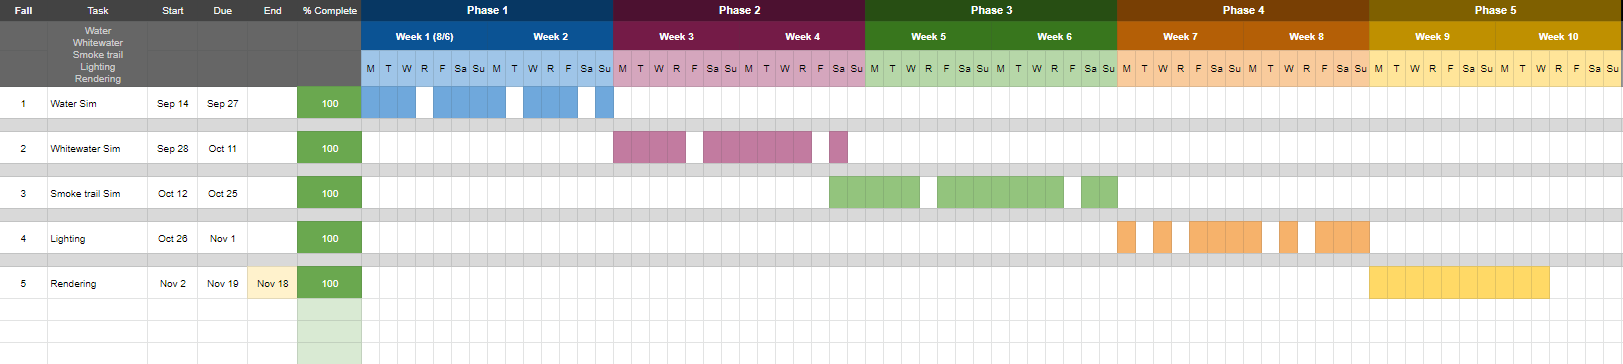
Task: Select the Due column header
Action: click(x=222, y=10)
